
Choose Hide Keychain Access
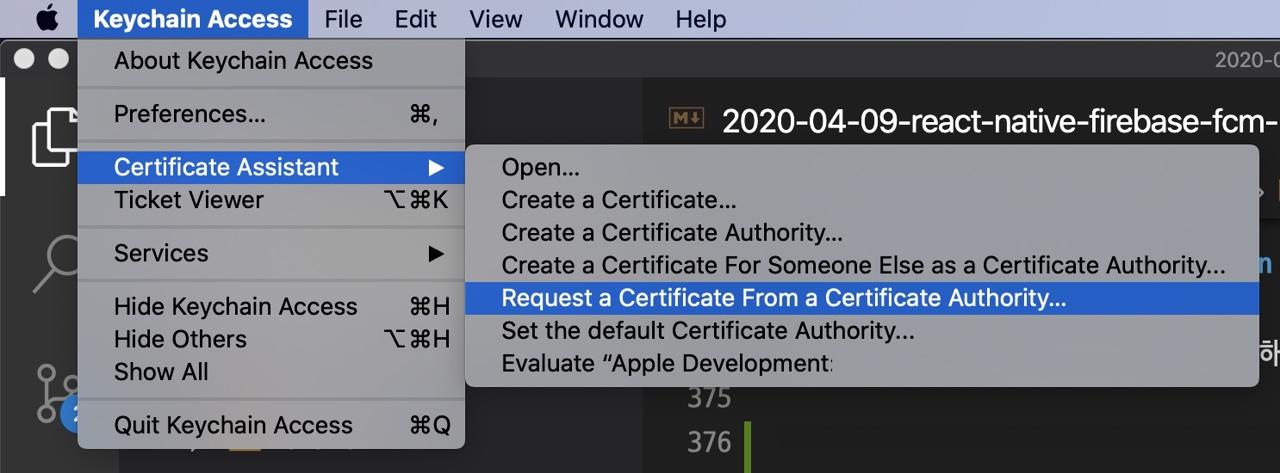tap(271, 307)
